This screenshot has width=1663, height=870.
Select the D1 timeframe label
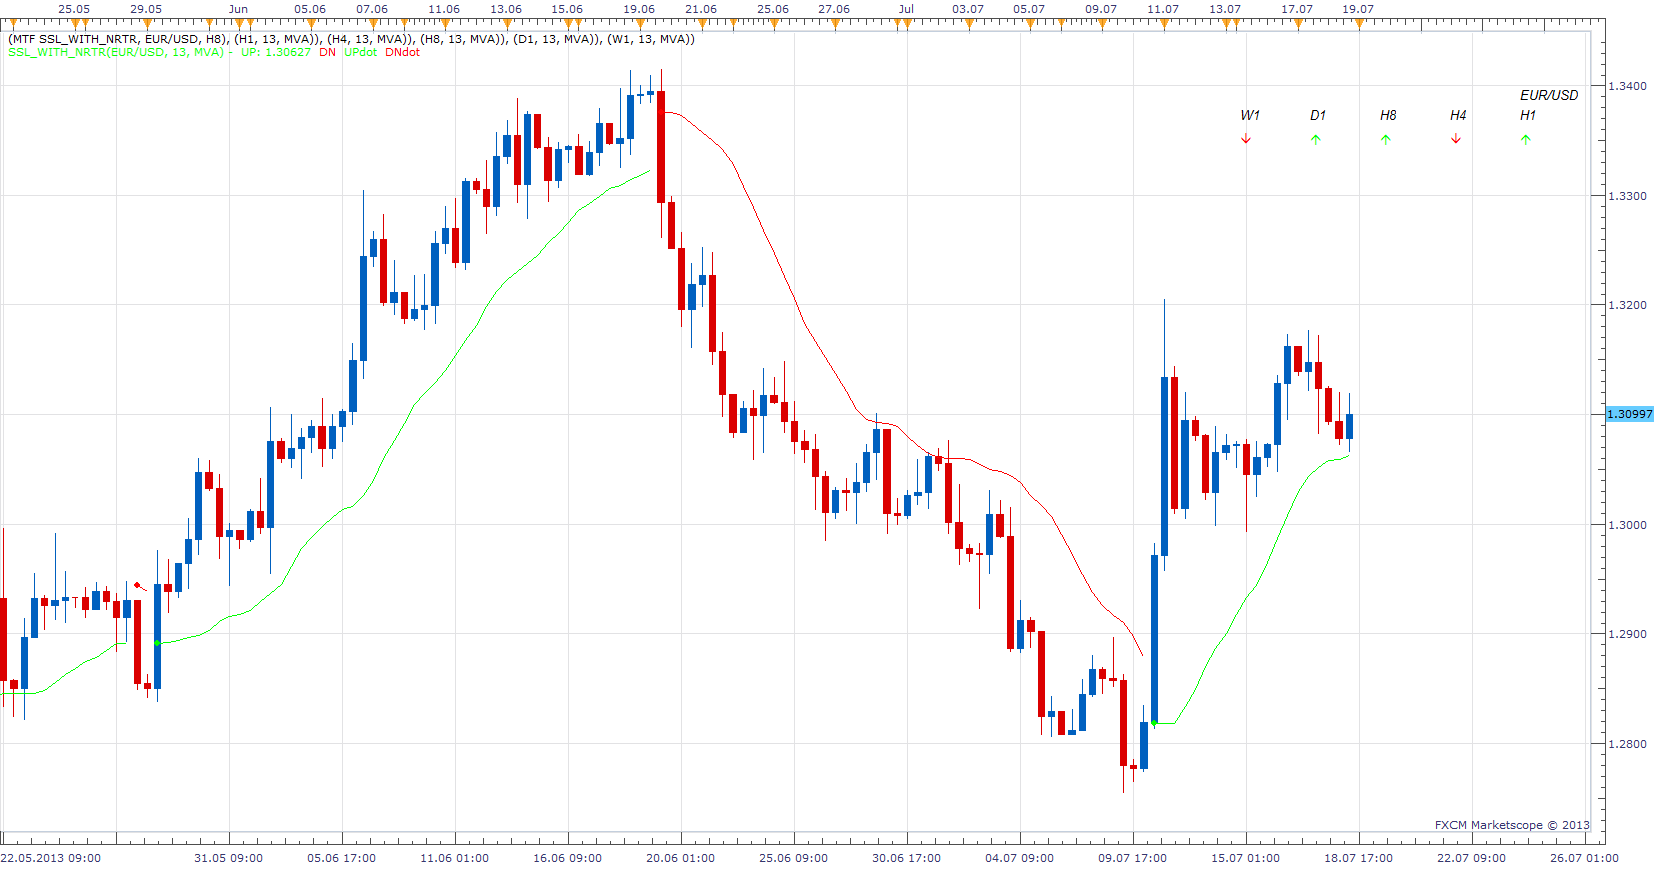click(1318, 115)
